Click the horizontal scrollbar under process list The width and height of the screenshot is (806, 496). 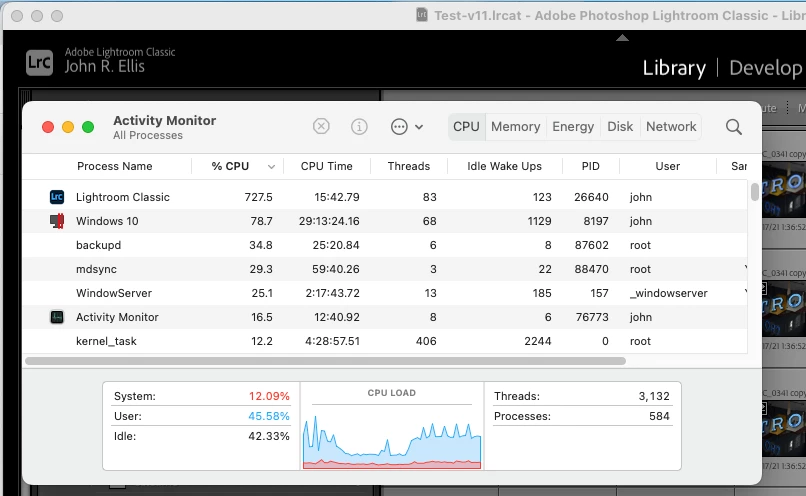[x=325, y=361]
